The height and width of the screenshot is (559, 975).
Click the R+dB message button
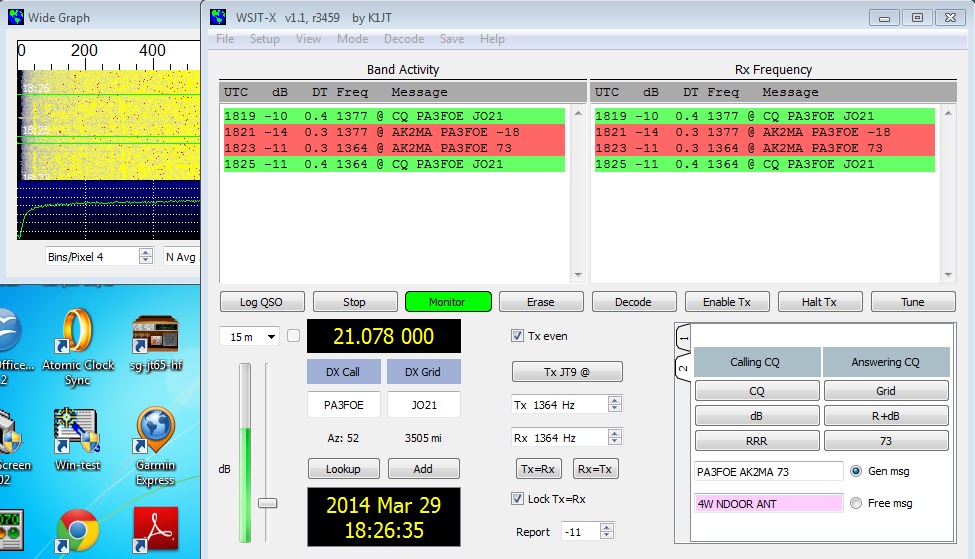[886, 416]
